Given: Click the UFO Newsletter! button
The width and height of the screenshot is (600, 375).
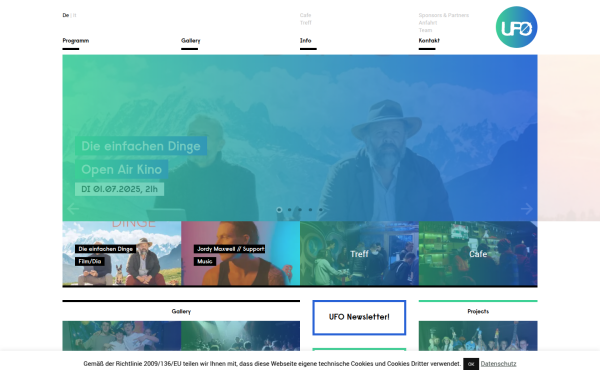Looking at the screenshot, I should tap(359, 317).
